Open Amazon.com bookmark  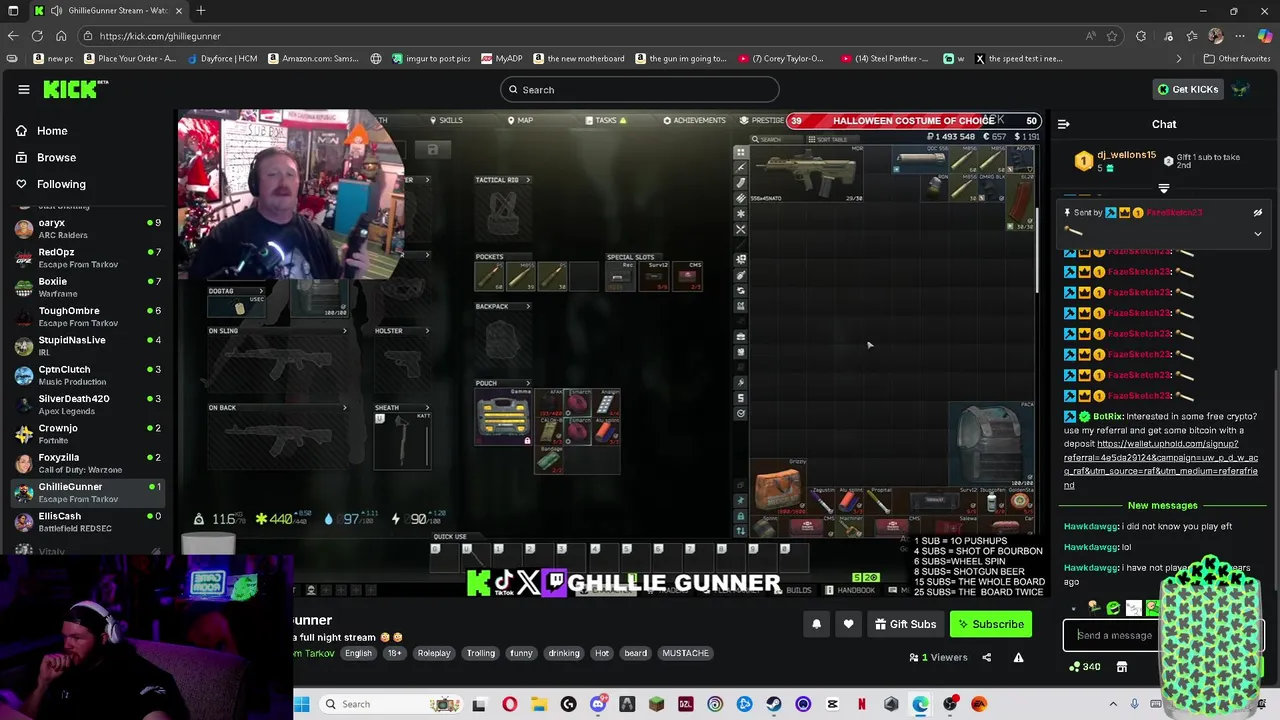click(x=313, y=58)
